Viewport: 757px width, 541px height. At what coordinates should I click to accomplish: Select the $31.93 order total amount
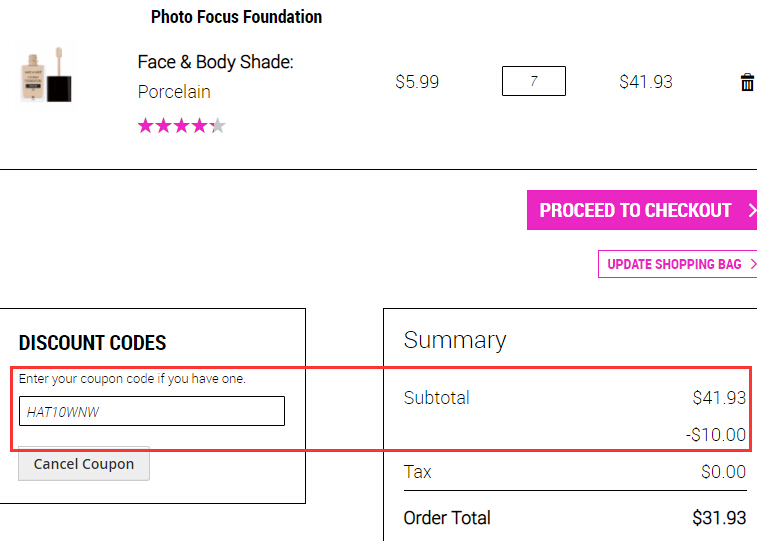(x=719, y=518)
